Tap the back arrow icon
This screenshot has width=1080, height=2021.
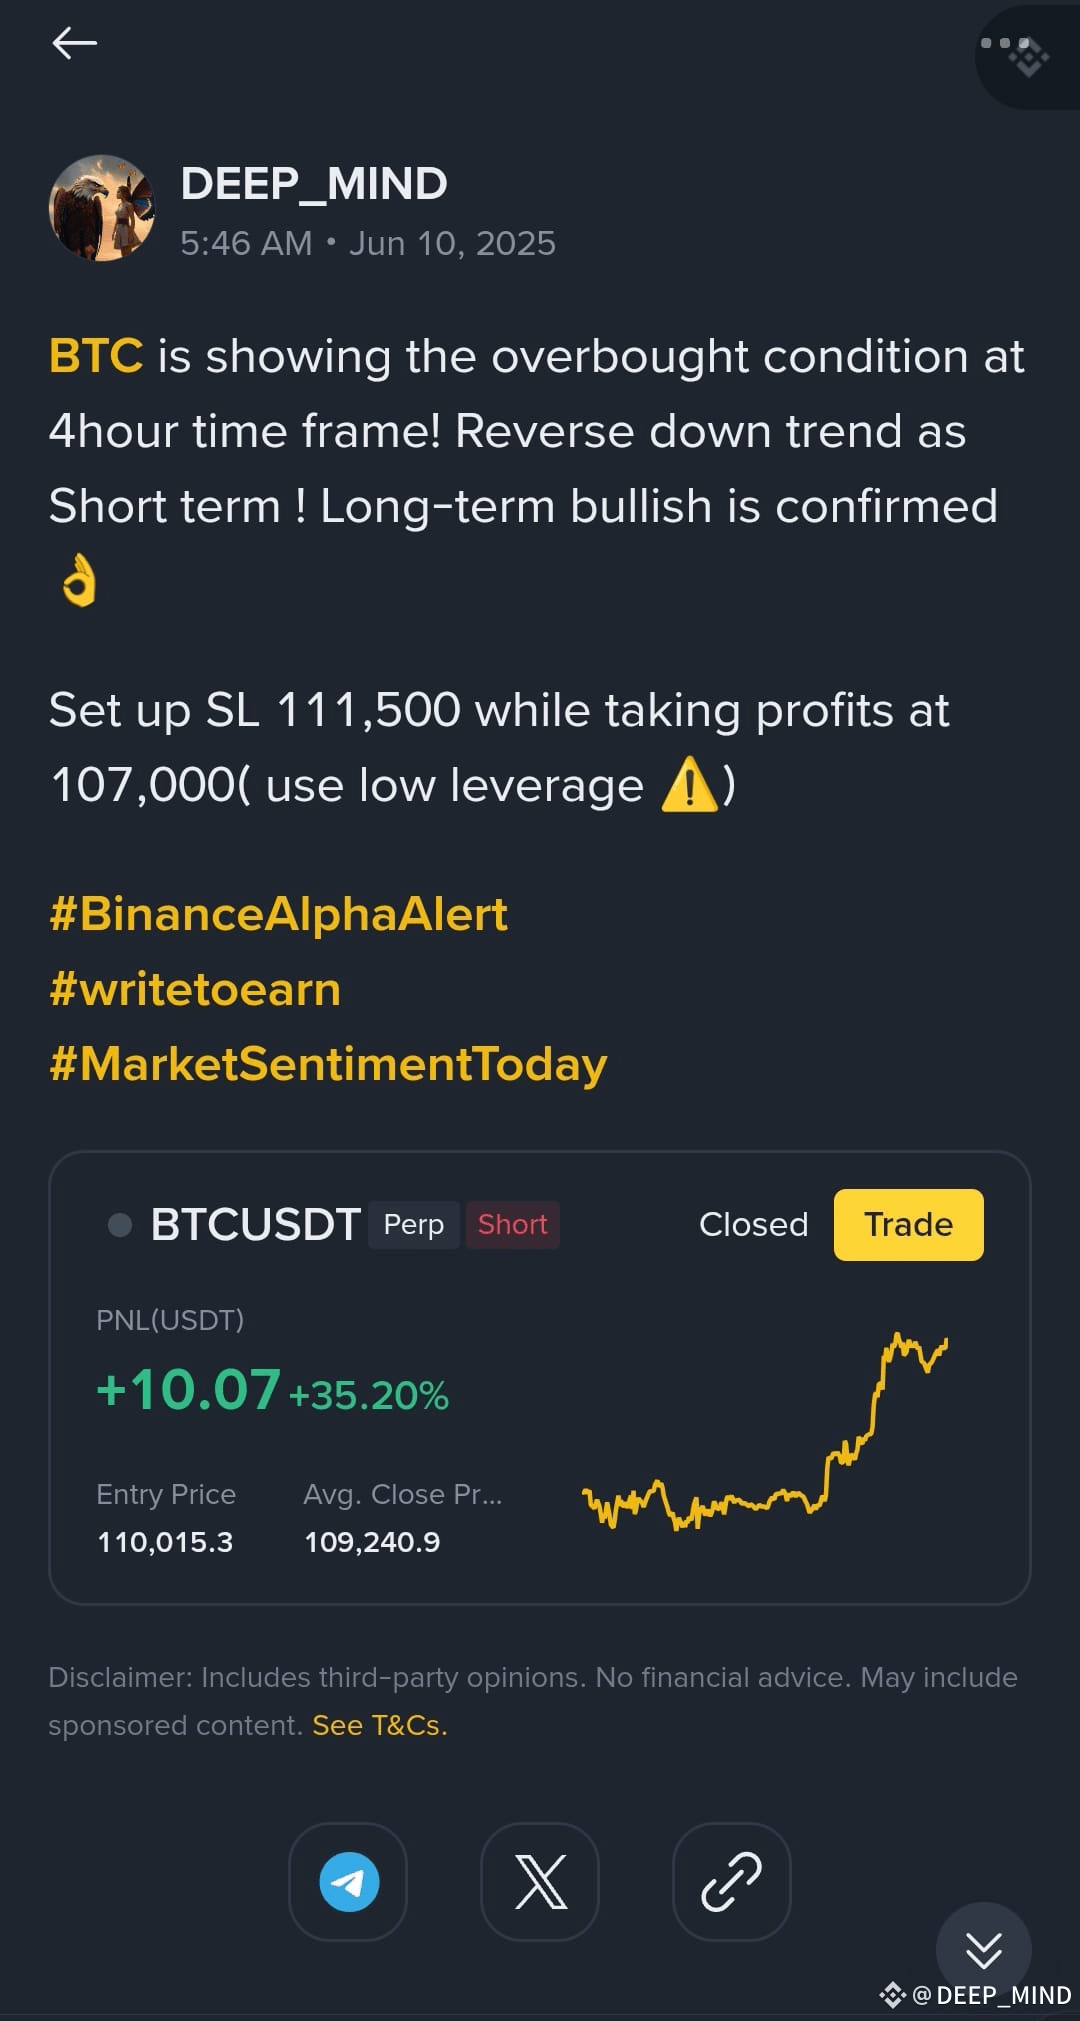point(74,43)
